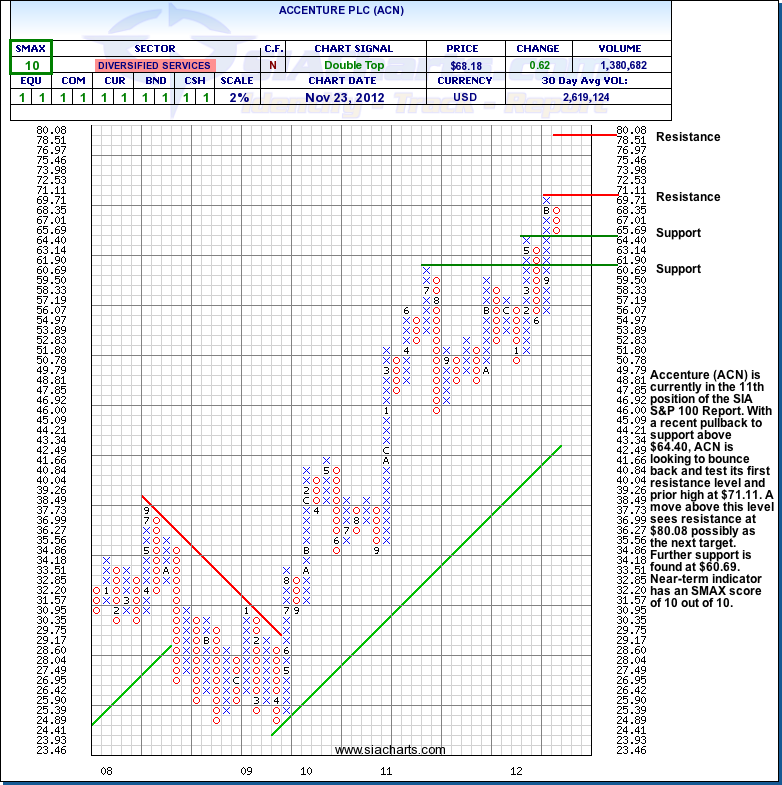
Task: Select the Support label beside 64.40
Action: (x=679, y=233)
